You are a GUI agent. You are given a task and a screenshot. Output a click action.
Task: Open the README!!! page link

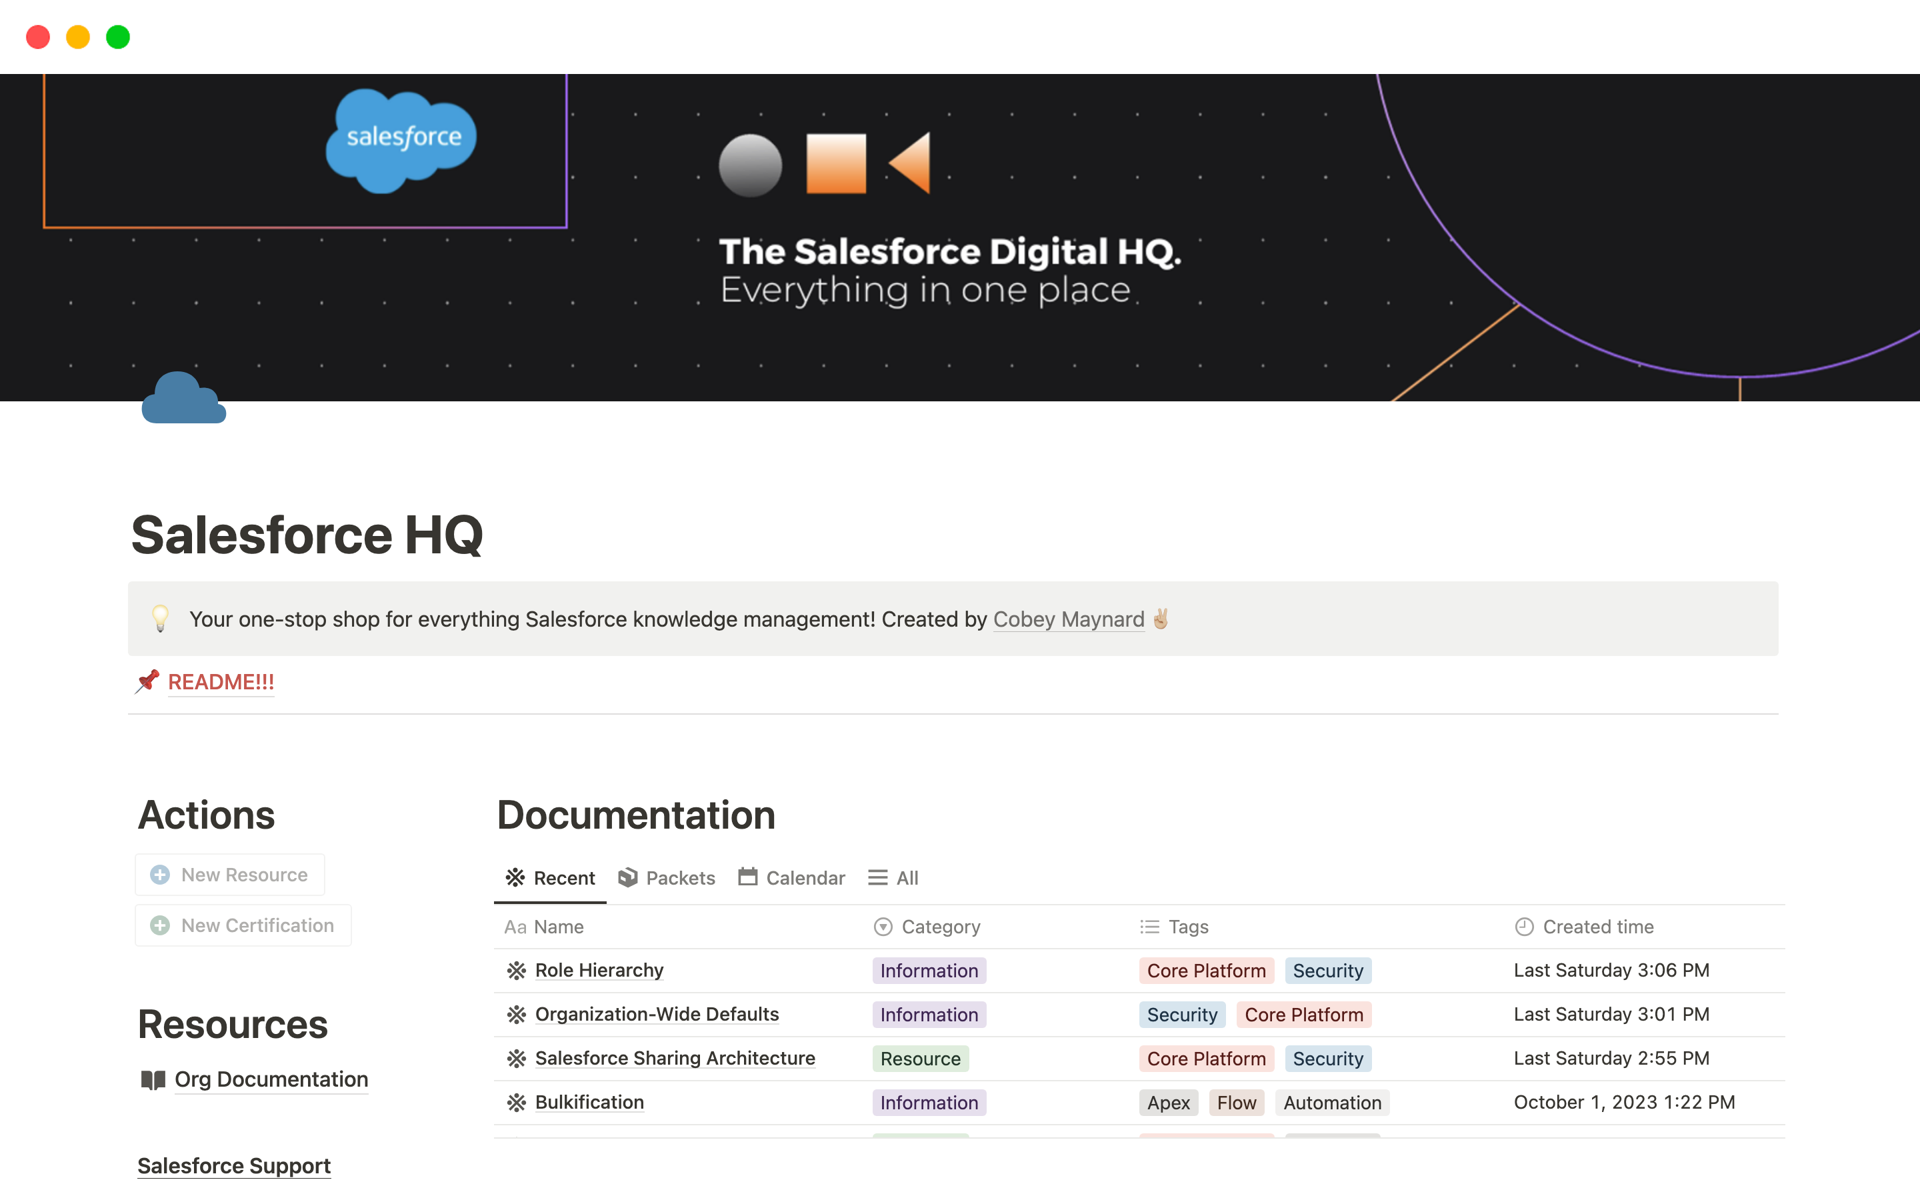point(221,682)
